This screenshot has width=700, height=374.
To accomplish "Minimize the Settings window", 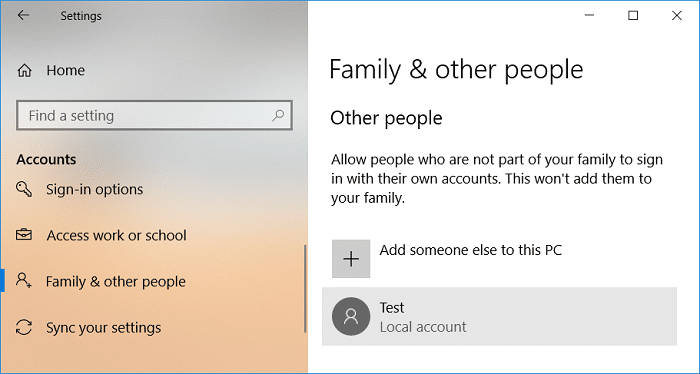I will coord(589,15).
